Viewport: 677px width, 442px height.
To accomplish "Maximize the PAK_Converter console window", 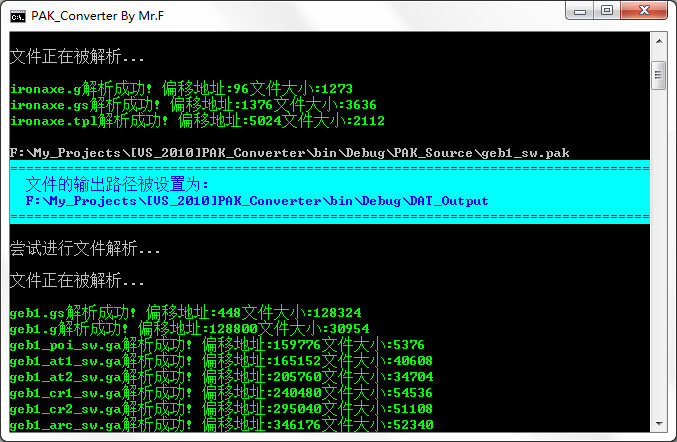I will pos(606,10).
